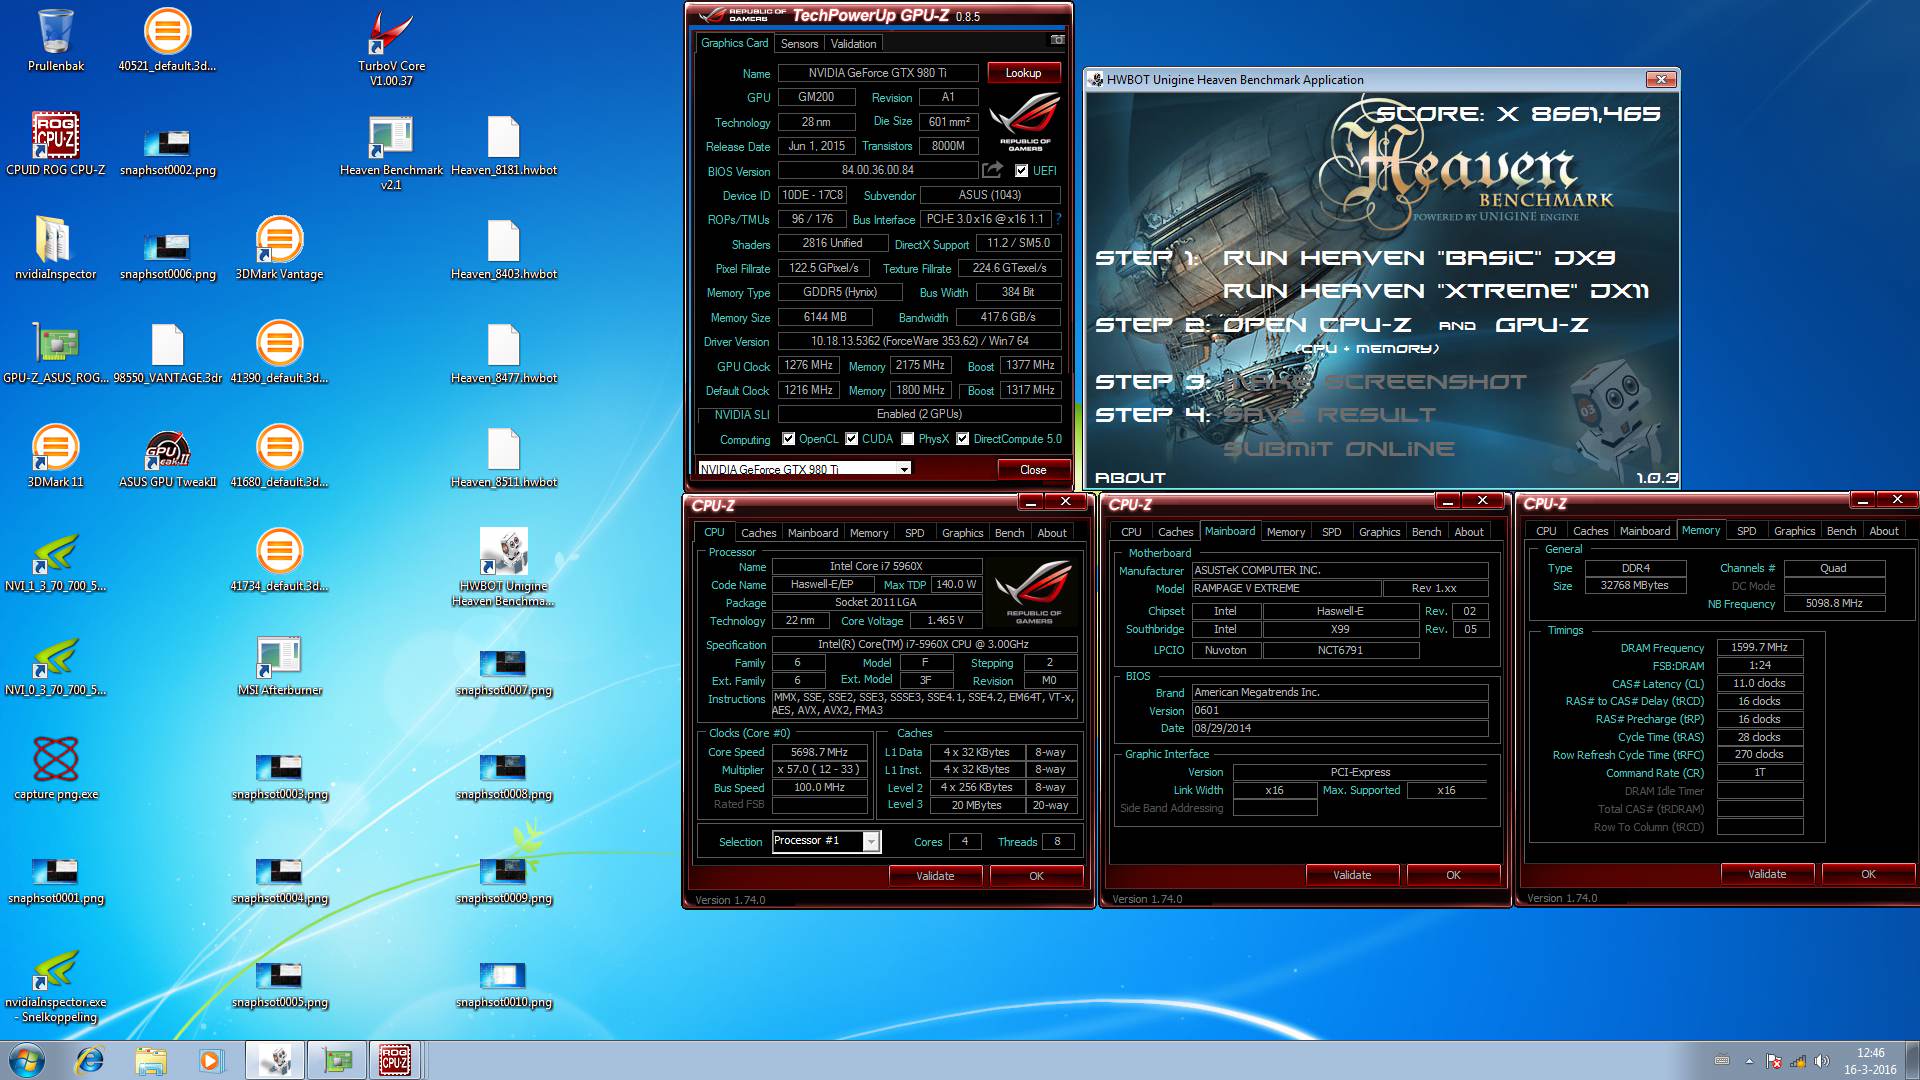Click GPU-Z screenshot camera icon
This screenshot has height=1080, width=1920.
pyautogui.click(x=1057, y=40)
